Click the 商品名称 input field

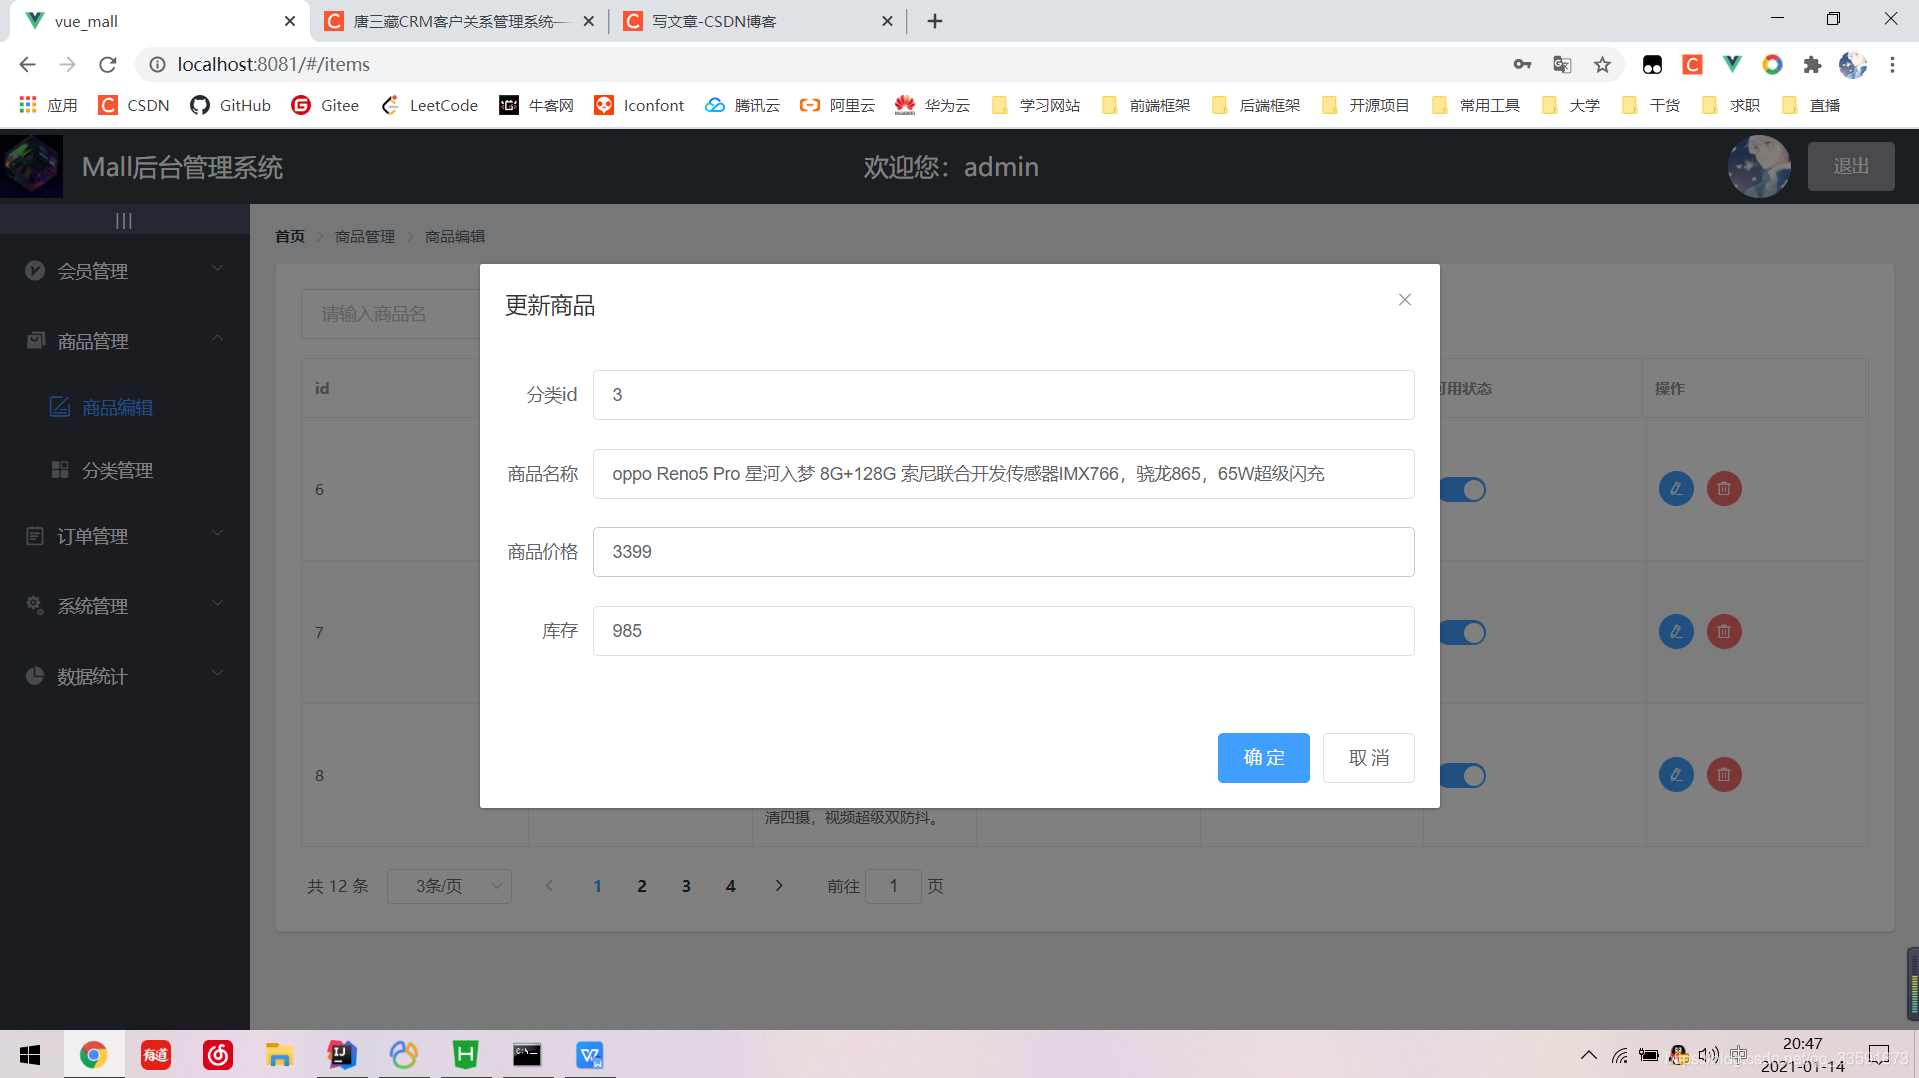[1003, 474]
